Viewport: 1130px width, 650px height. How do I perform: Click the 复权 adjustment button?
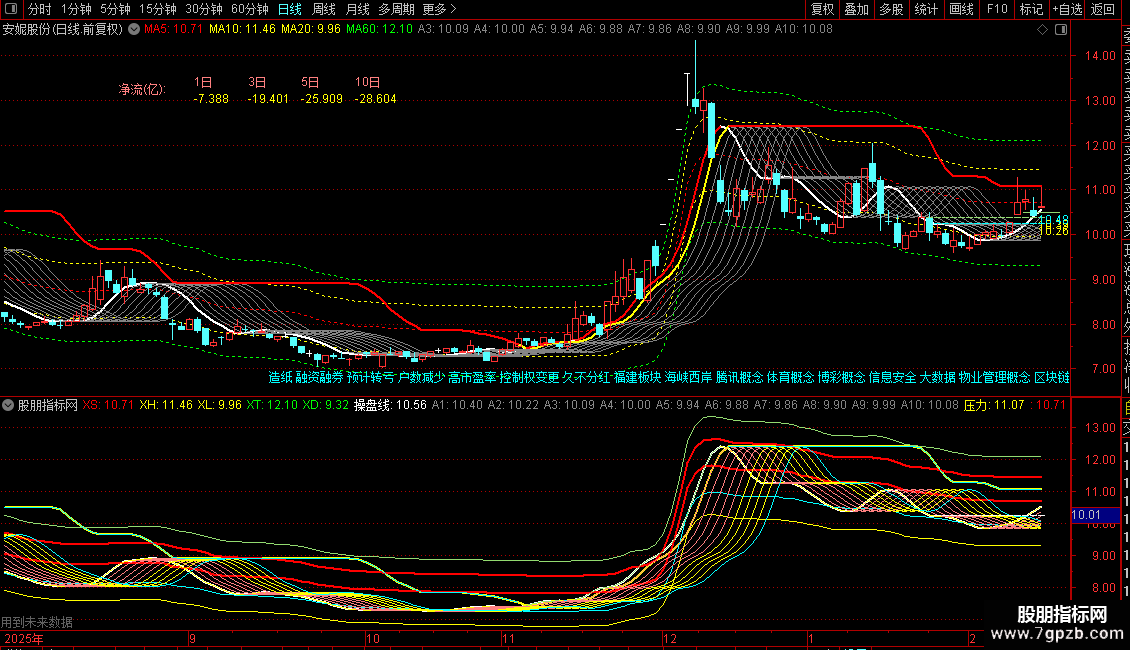click(822, 9)
